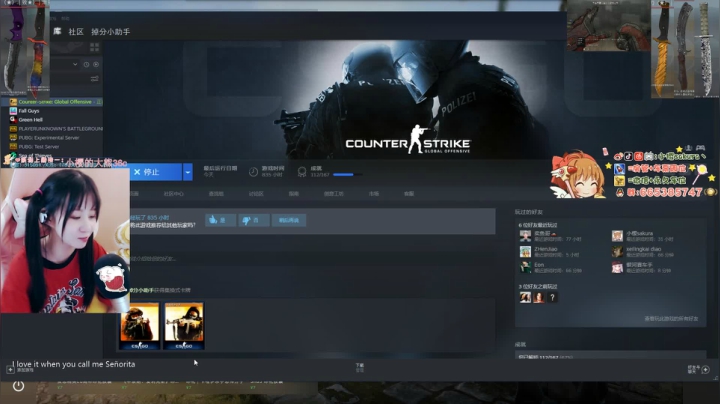
Task: Open the 掉分小助手 profile menu
Action: [x=111, y=32]
